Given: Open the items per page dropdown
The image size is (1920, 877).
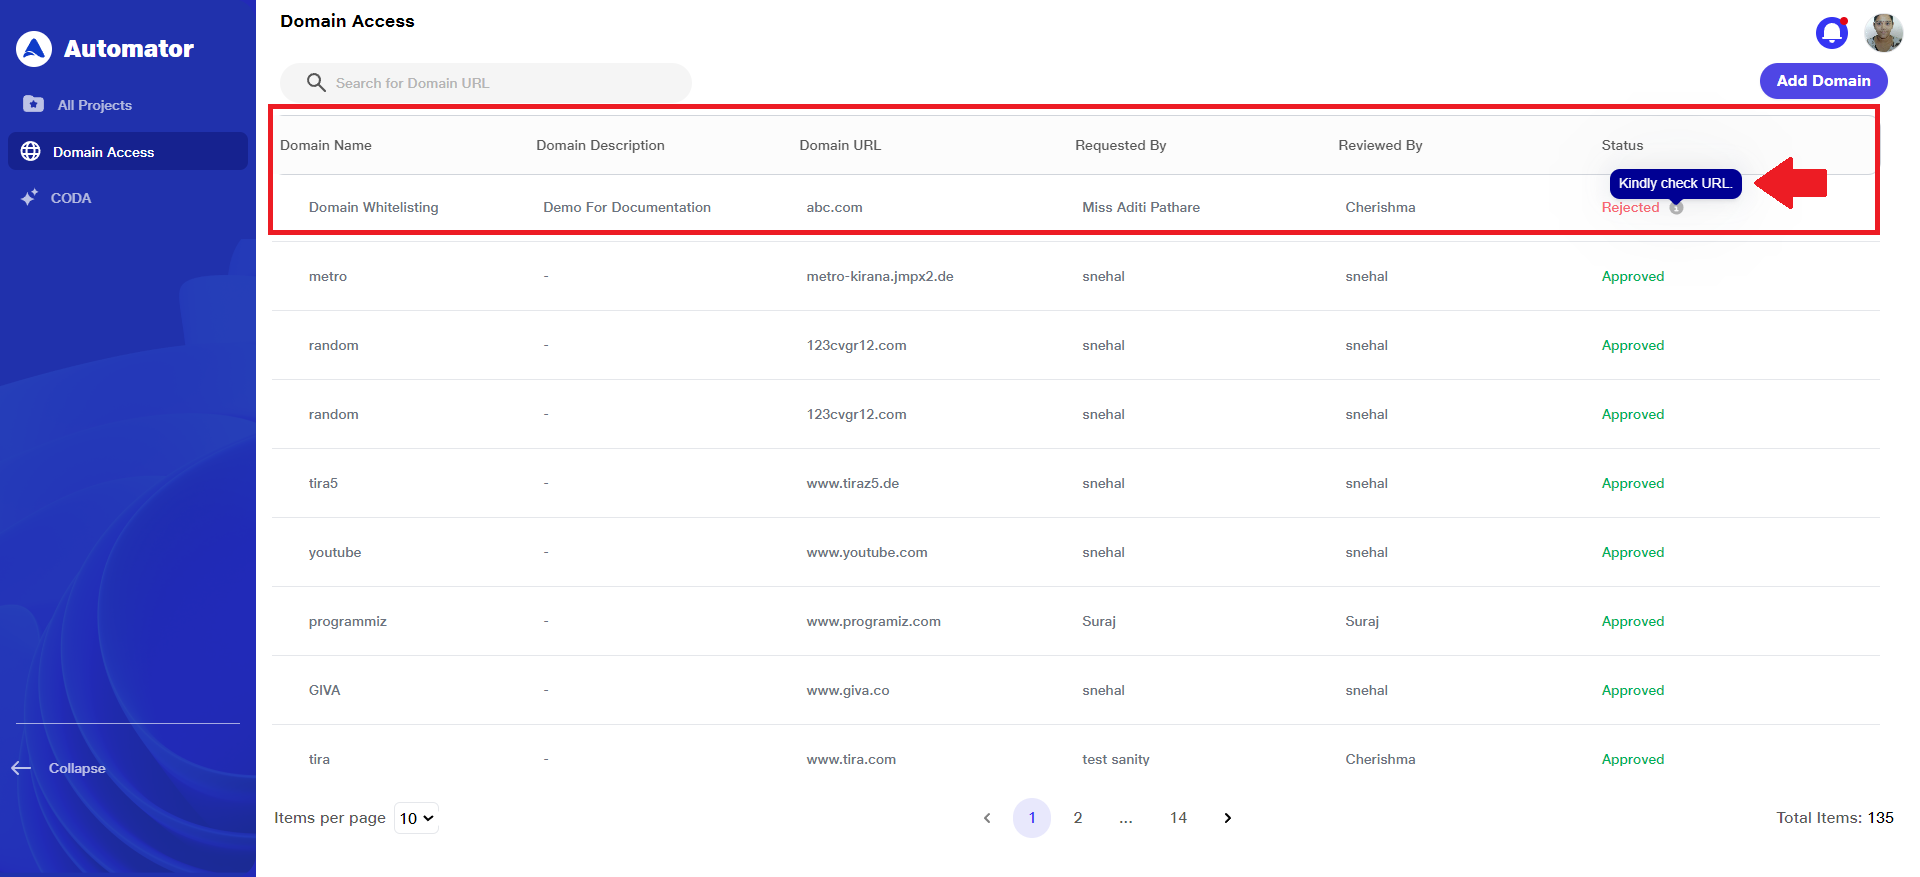Looking at the screenshot, I should click(416, 818).
